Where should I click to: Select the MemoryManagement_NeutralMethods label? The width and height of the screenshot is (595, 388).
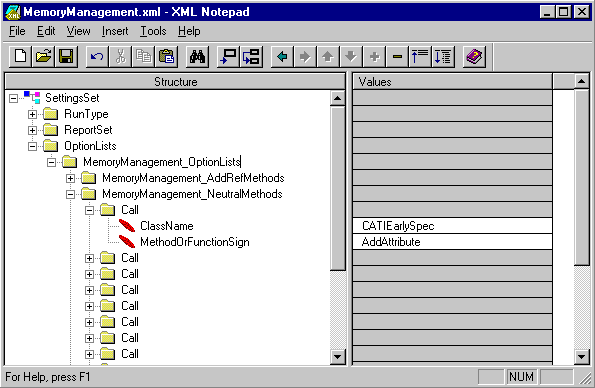192,194
